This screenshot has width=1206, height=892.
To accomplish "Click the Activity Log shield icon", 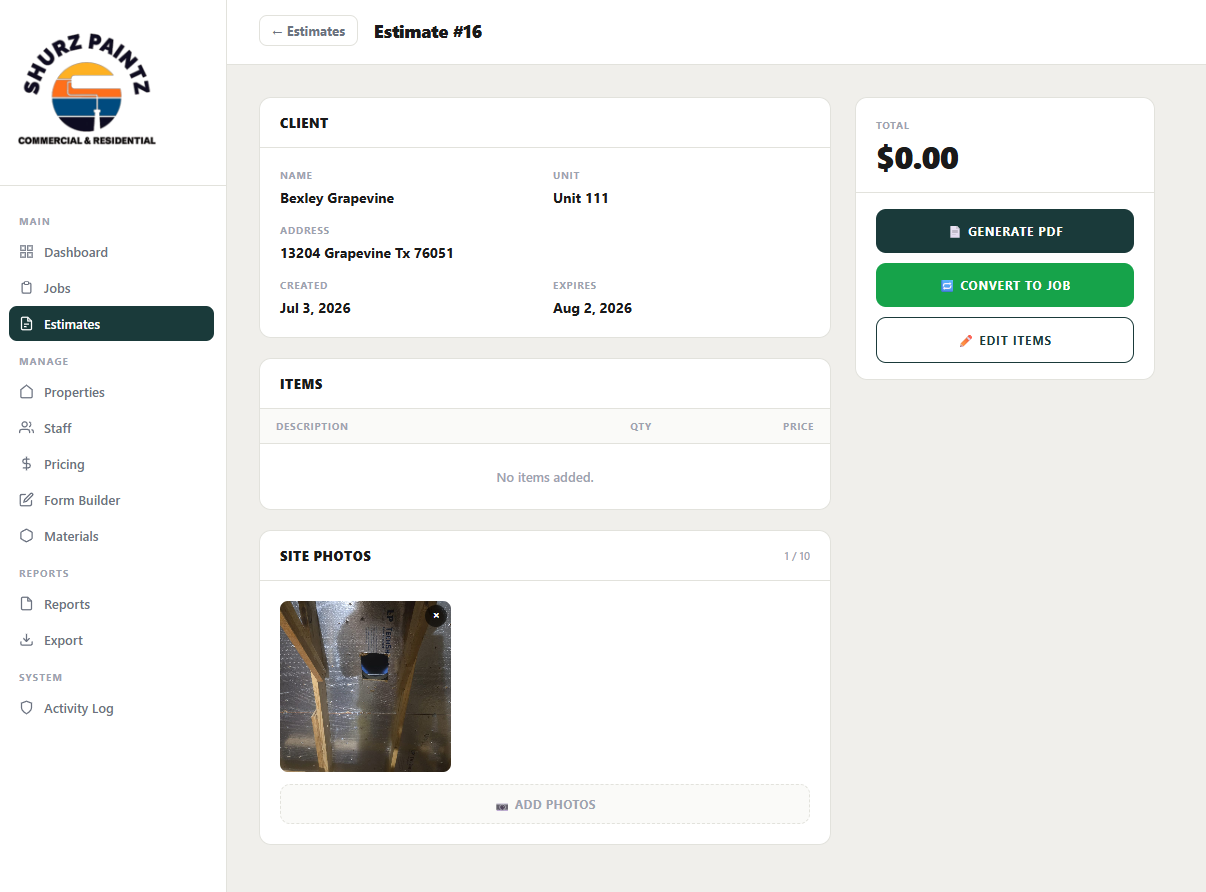I will pyautogui.click(x=27, y=708).
